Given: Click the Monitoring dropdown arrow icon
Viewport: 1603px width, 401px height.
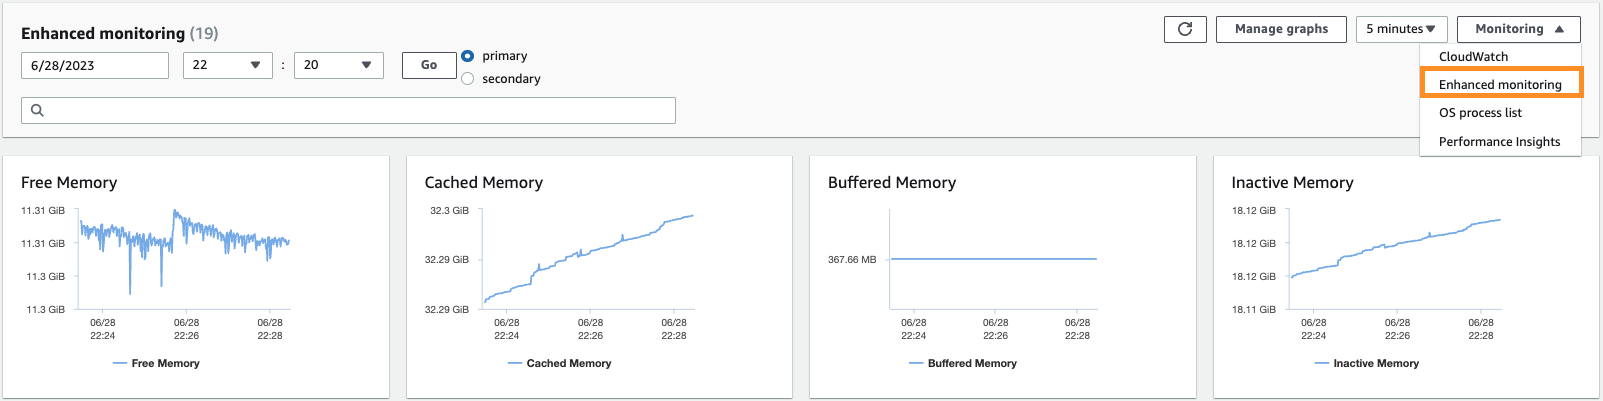Looking at the screenshot, I should point(1559,29).
